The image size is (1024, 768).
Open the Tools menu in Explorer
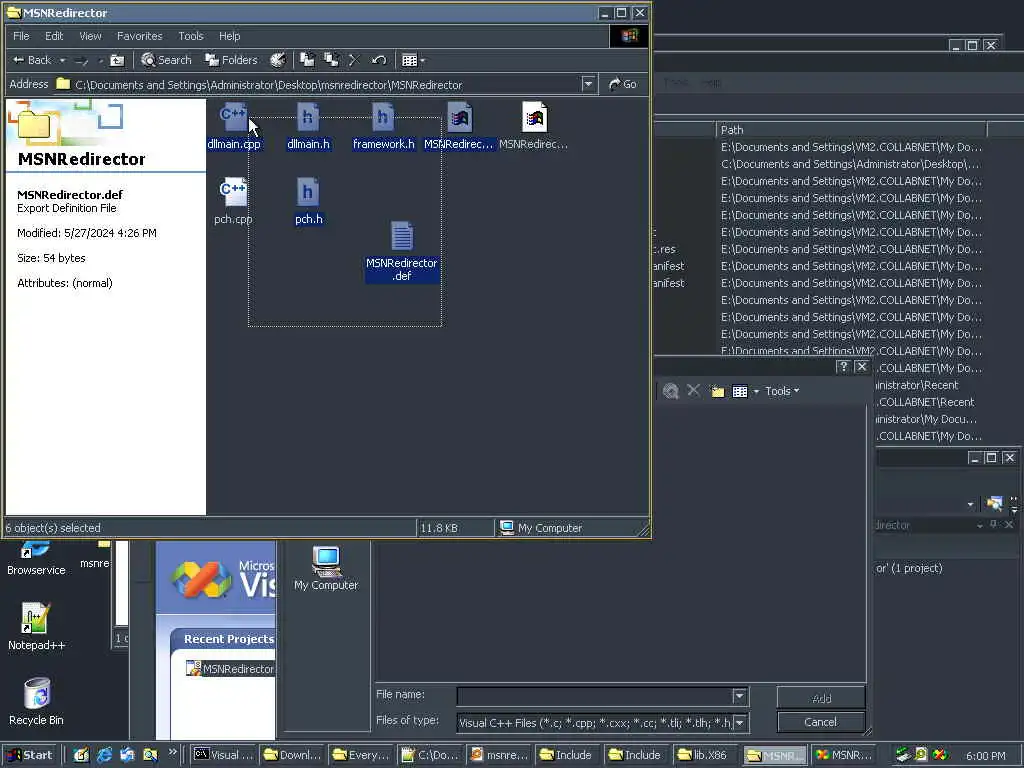click(x=191, y=36)
